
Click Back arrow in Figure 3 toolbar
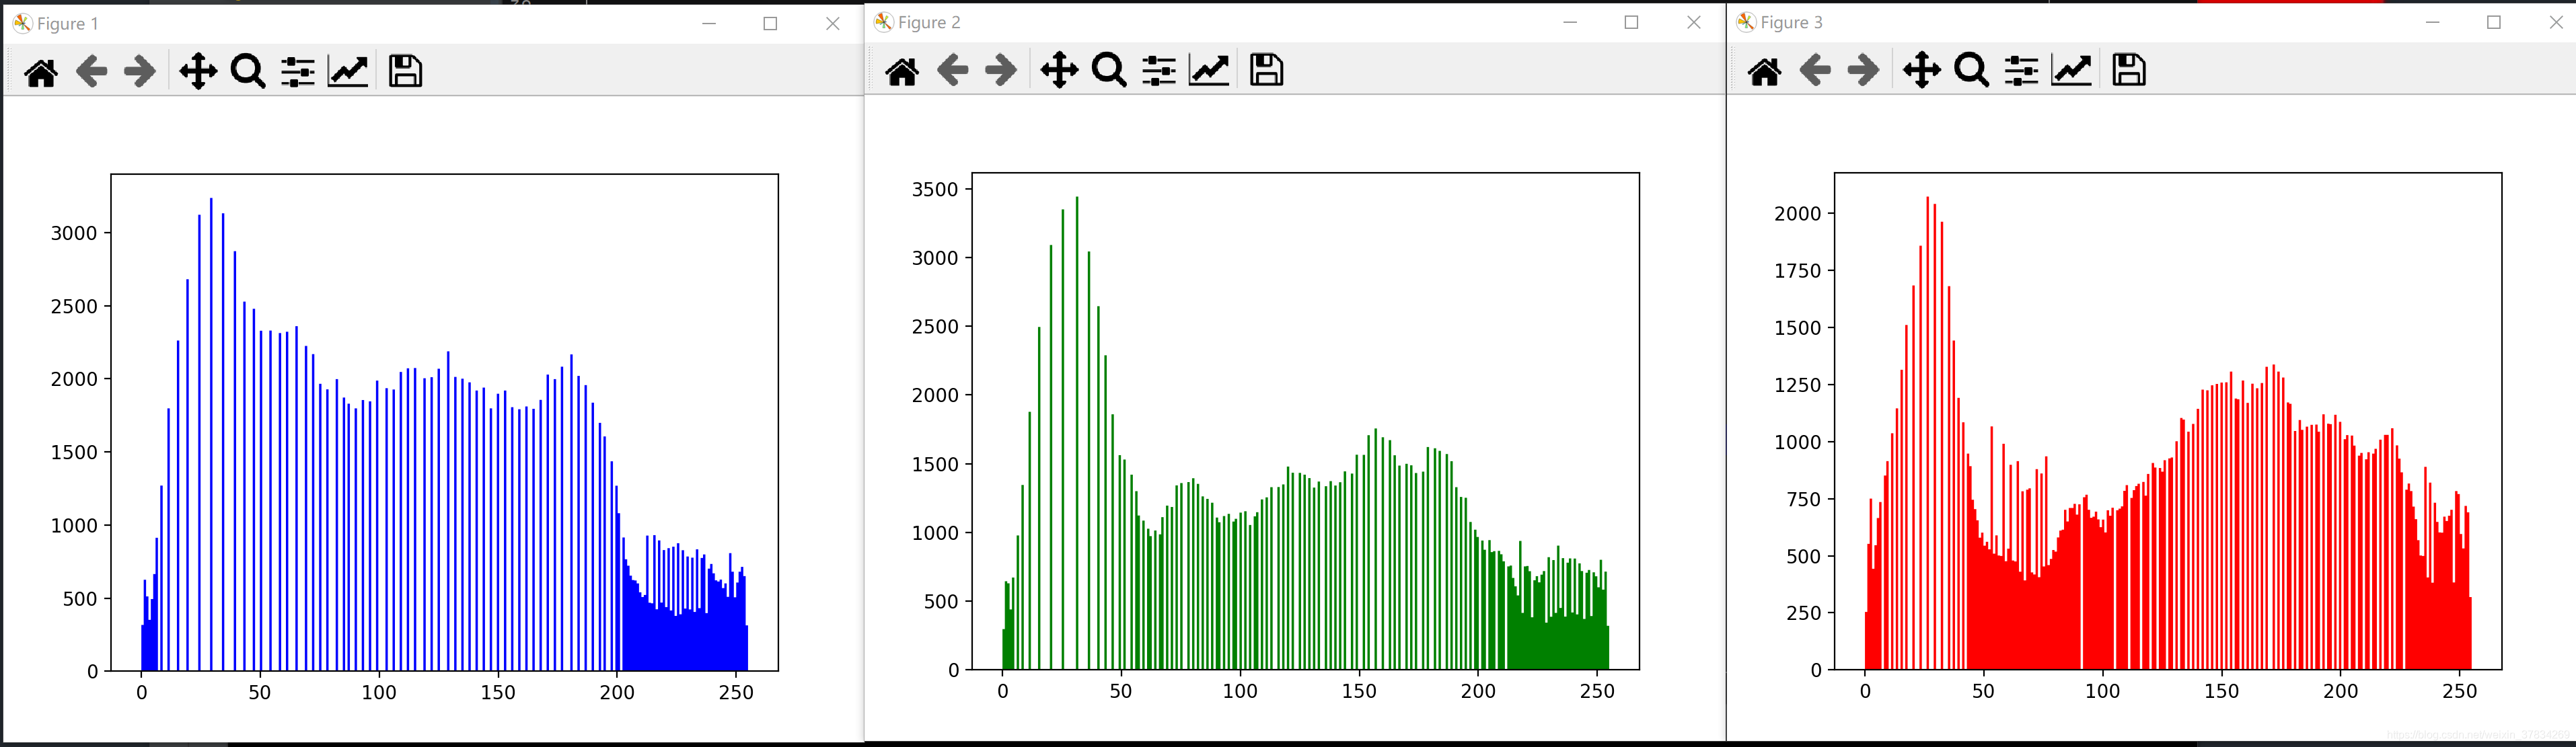click(1815, 71)
